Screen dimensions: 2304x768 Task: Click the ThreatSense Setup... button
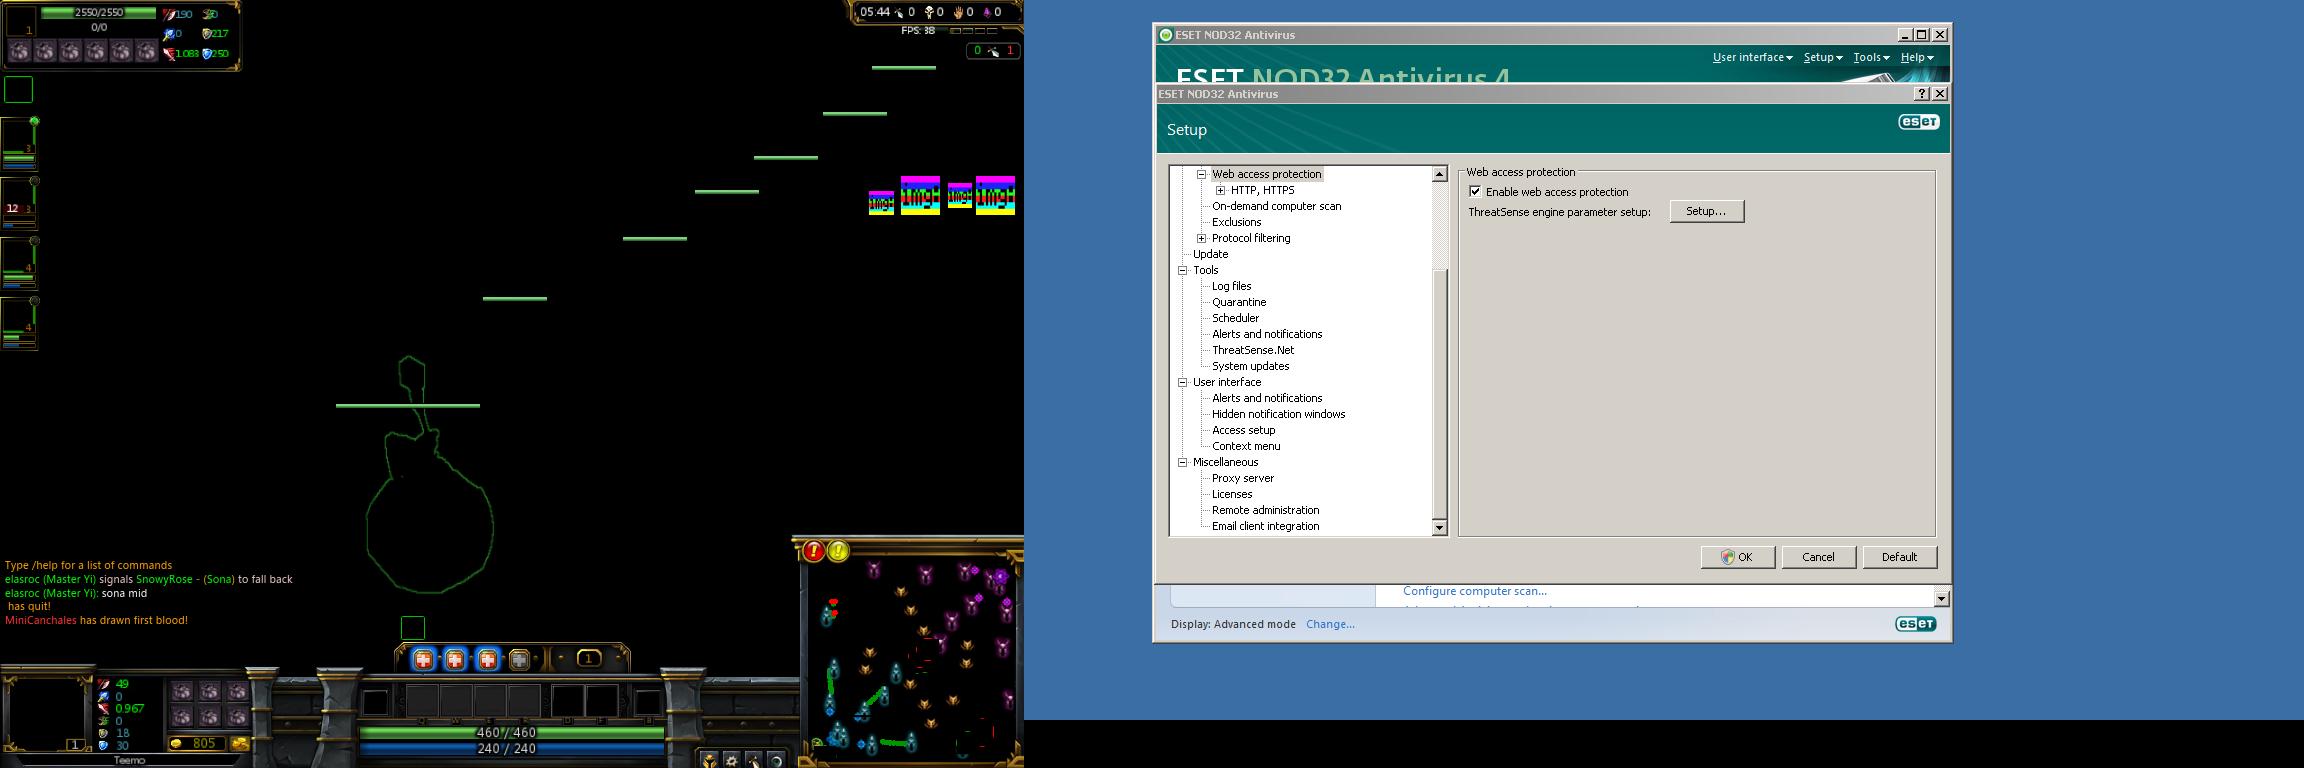[x=1706, y=211]
